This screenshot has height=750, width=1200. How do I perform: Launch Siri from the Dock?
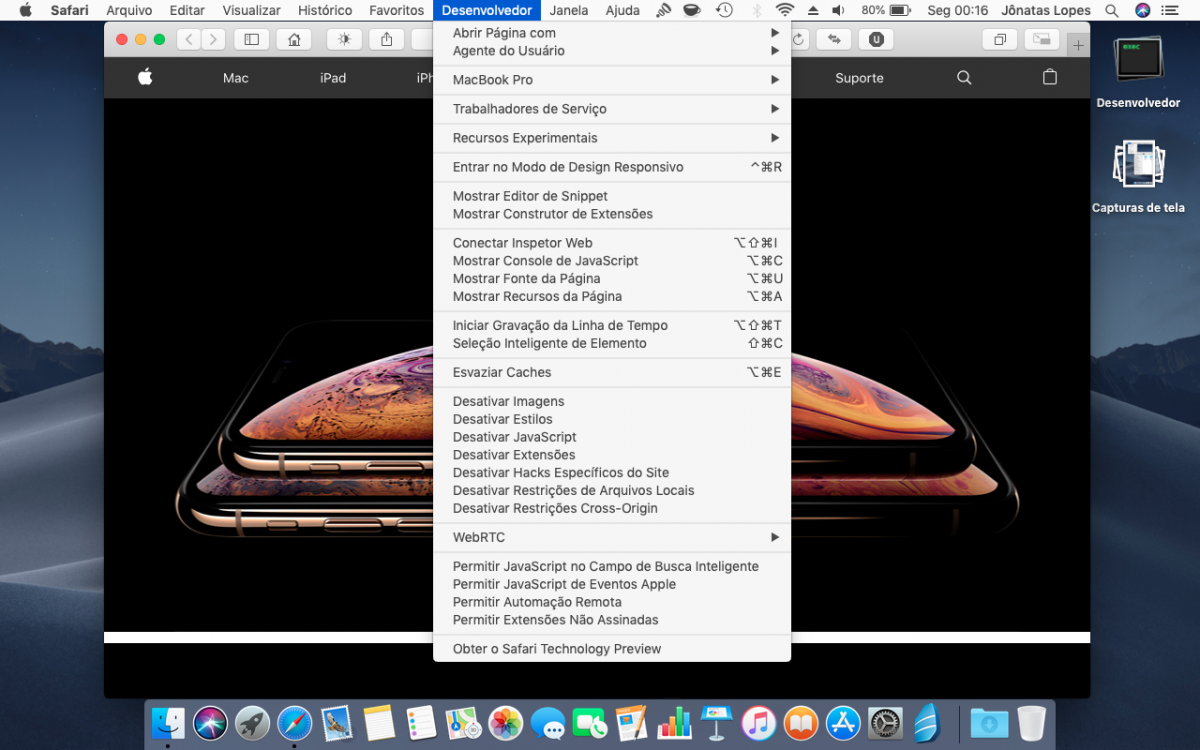click(210, 722)
